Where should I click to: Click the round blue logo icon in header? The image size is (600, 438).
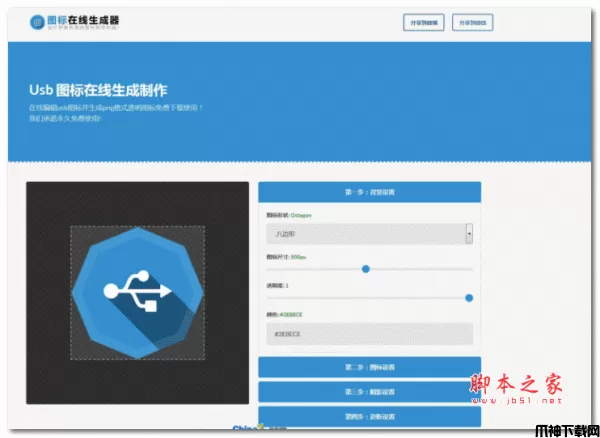pos(37,22)
